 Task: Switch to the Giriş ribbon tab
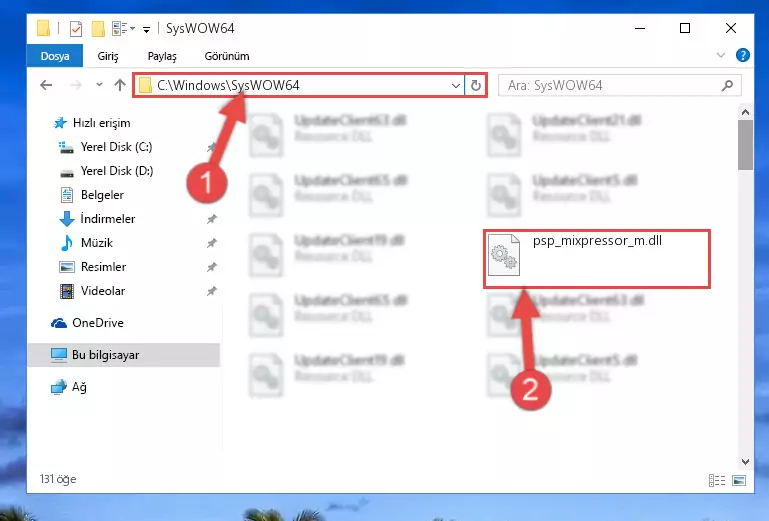click(107, 56)
